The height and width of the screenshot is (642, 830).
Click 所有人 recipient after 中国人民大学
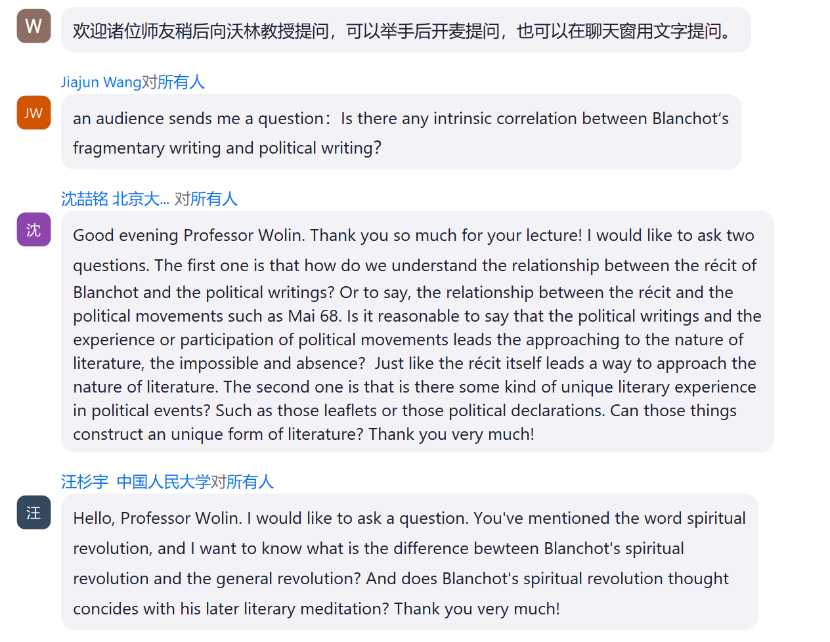pyautogui.click(x=250, y=482)
